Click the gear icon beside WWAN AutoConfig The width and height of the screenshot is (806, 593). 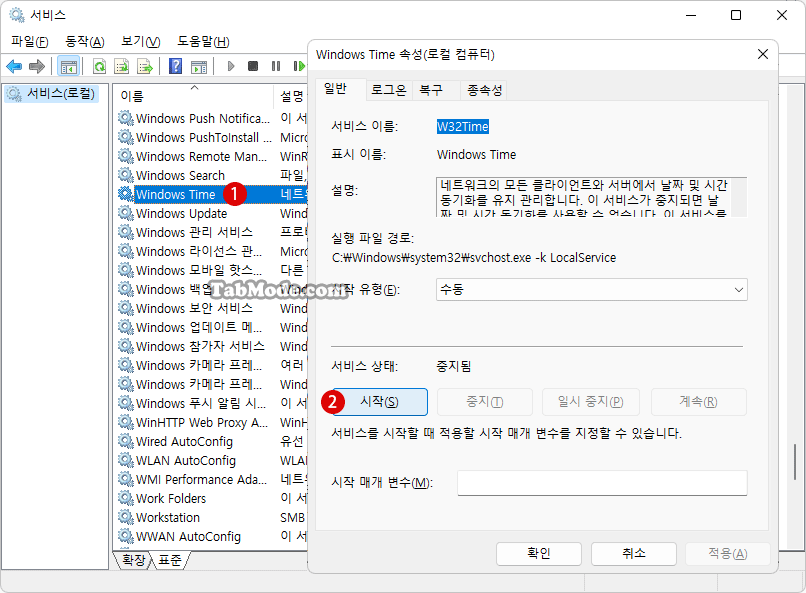click(125, 536)
